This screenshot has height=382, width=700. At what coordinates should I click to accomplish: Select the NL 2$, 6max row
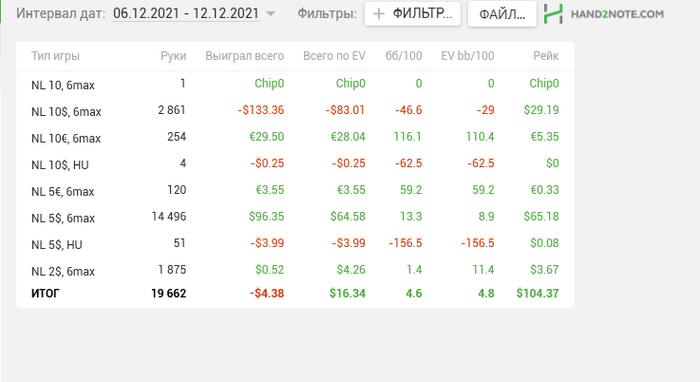pyautogui.click(x=295, y=270)
